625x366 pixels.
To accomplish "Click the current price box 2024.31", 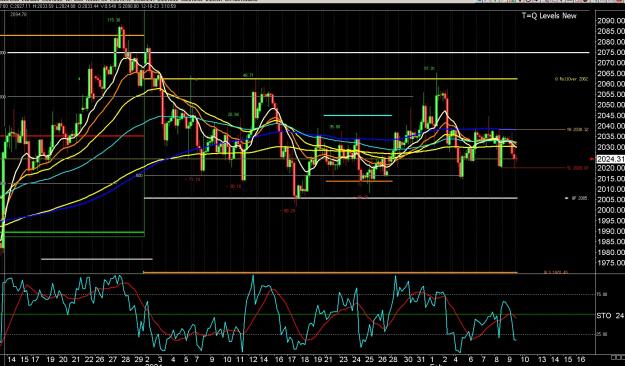I will [611, 159].
